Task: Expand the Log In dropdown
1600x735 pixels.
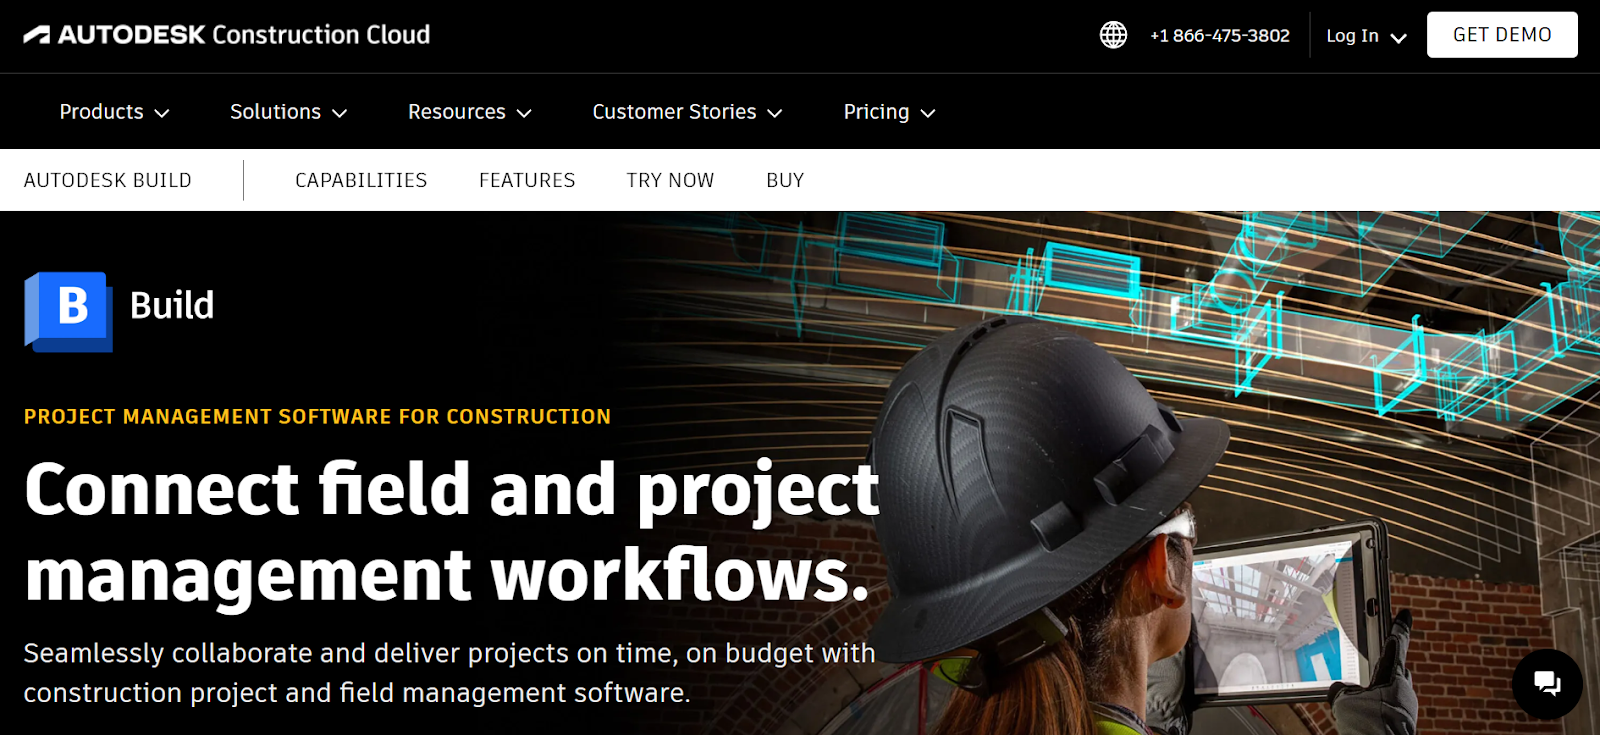Action: tap(1366, 36)
